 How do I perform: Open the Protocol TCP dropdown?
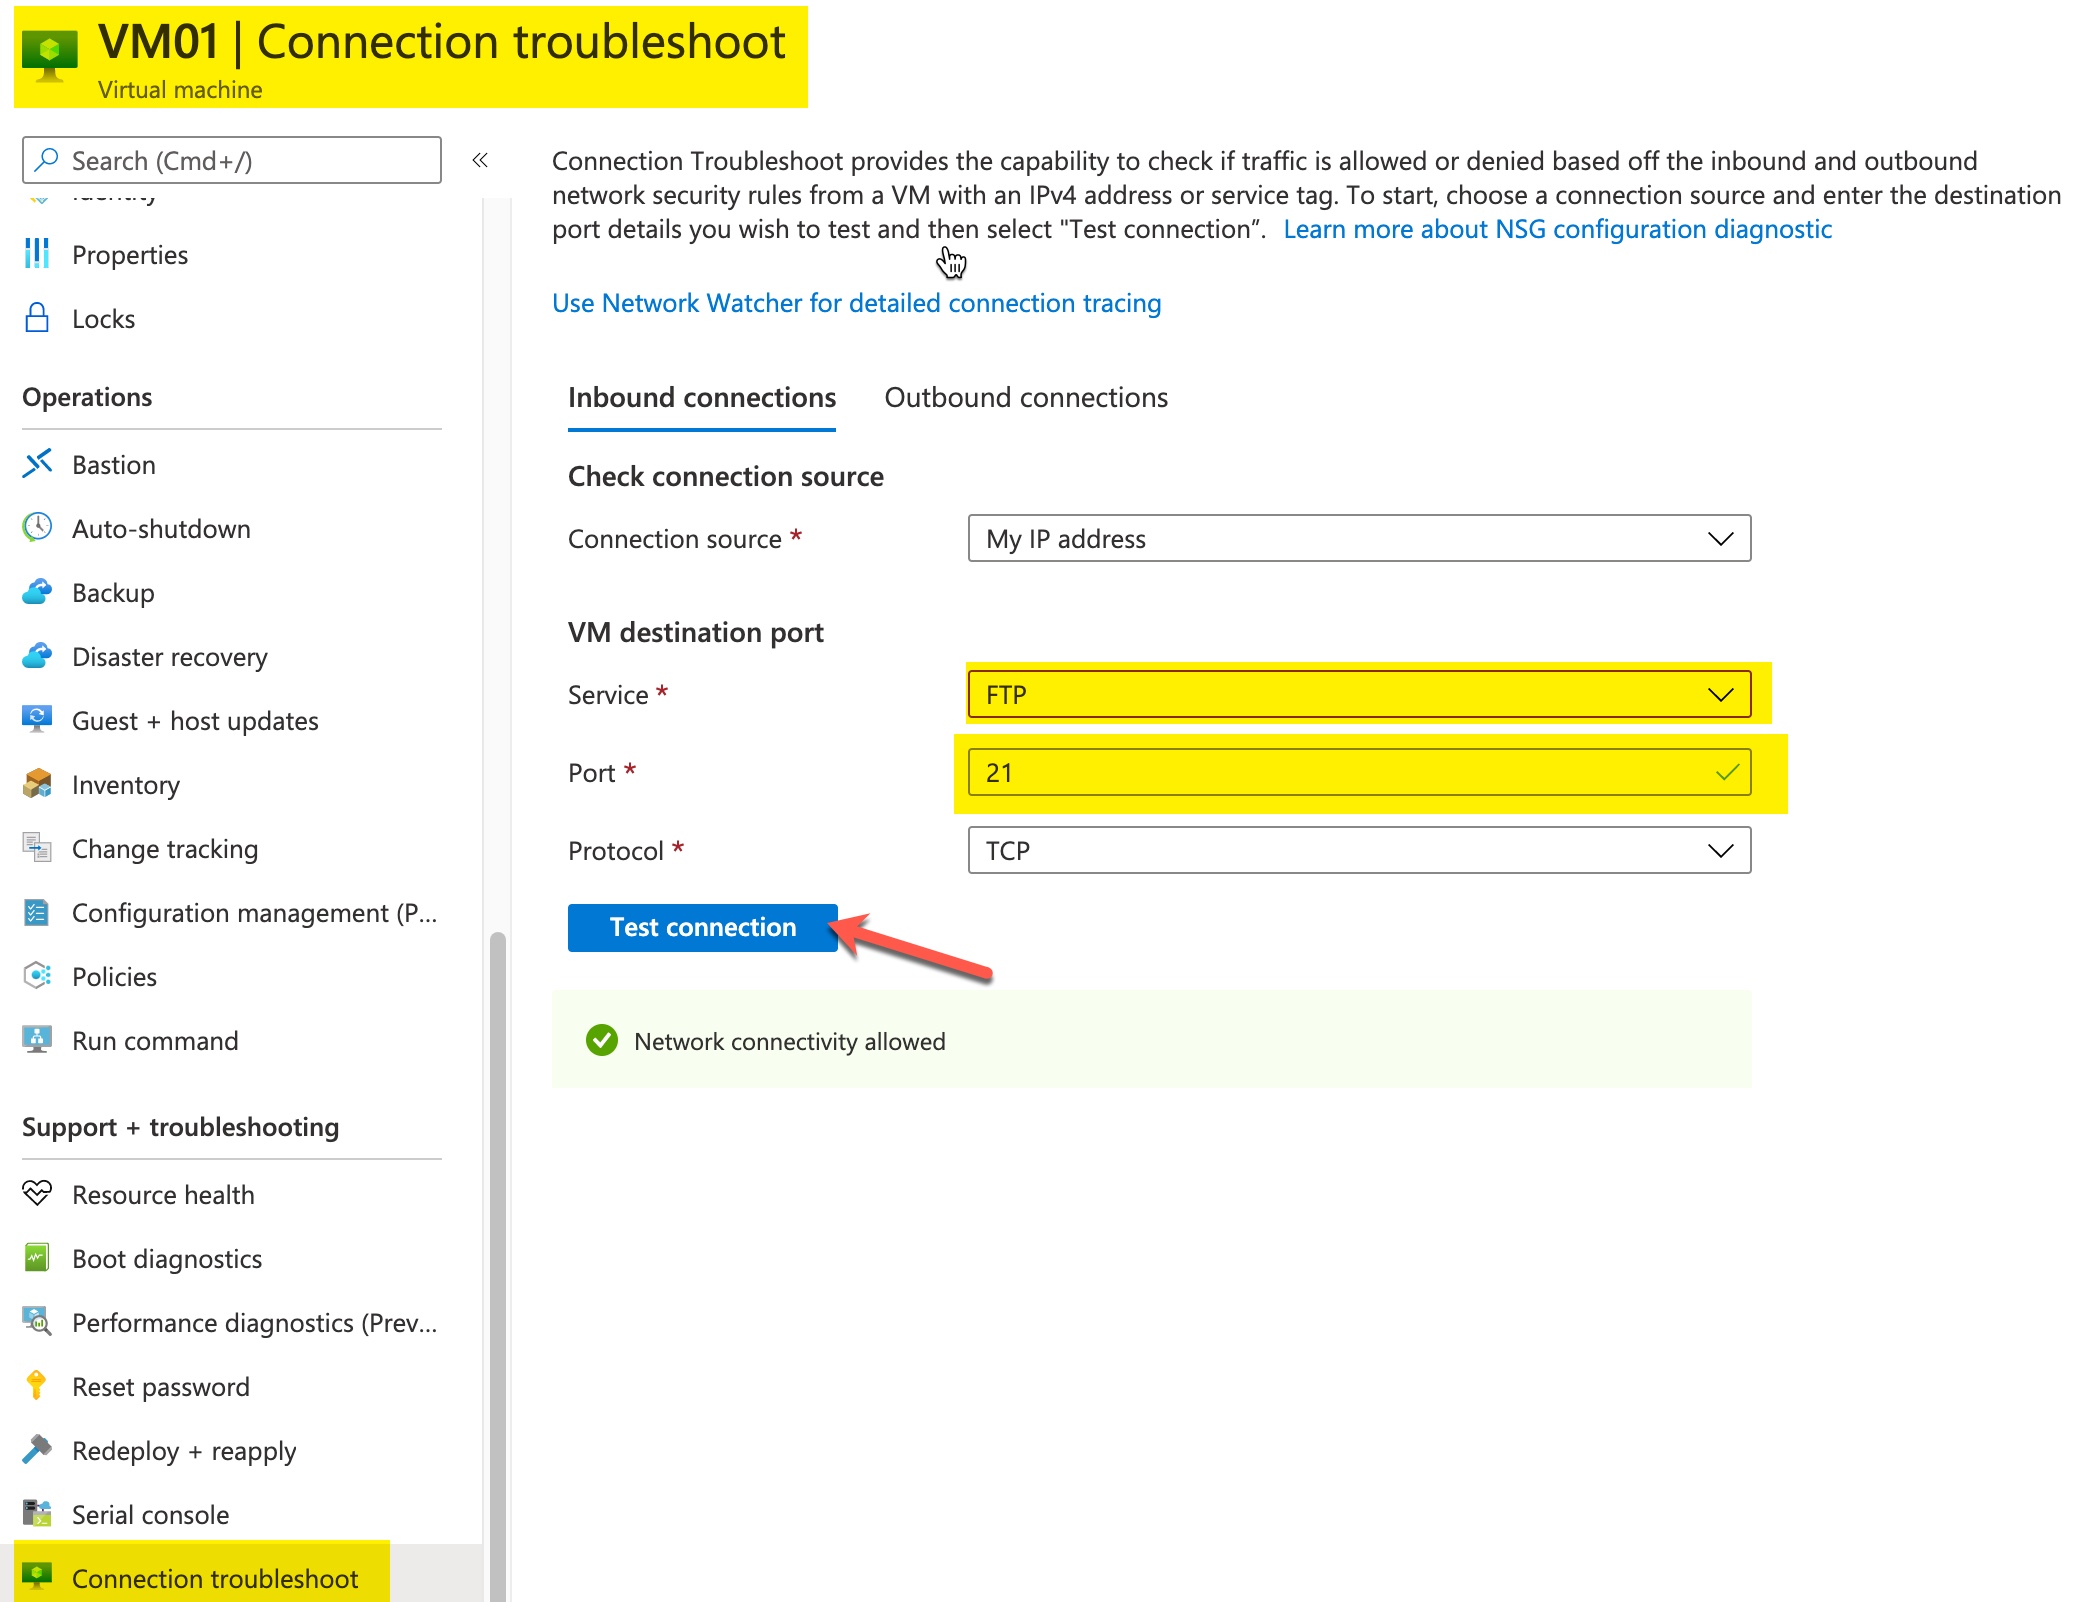pos(1359,851)
